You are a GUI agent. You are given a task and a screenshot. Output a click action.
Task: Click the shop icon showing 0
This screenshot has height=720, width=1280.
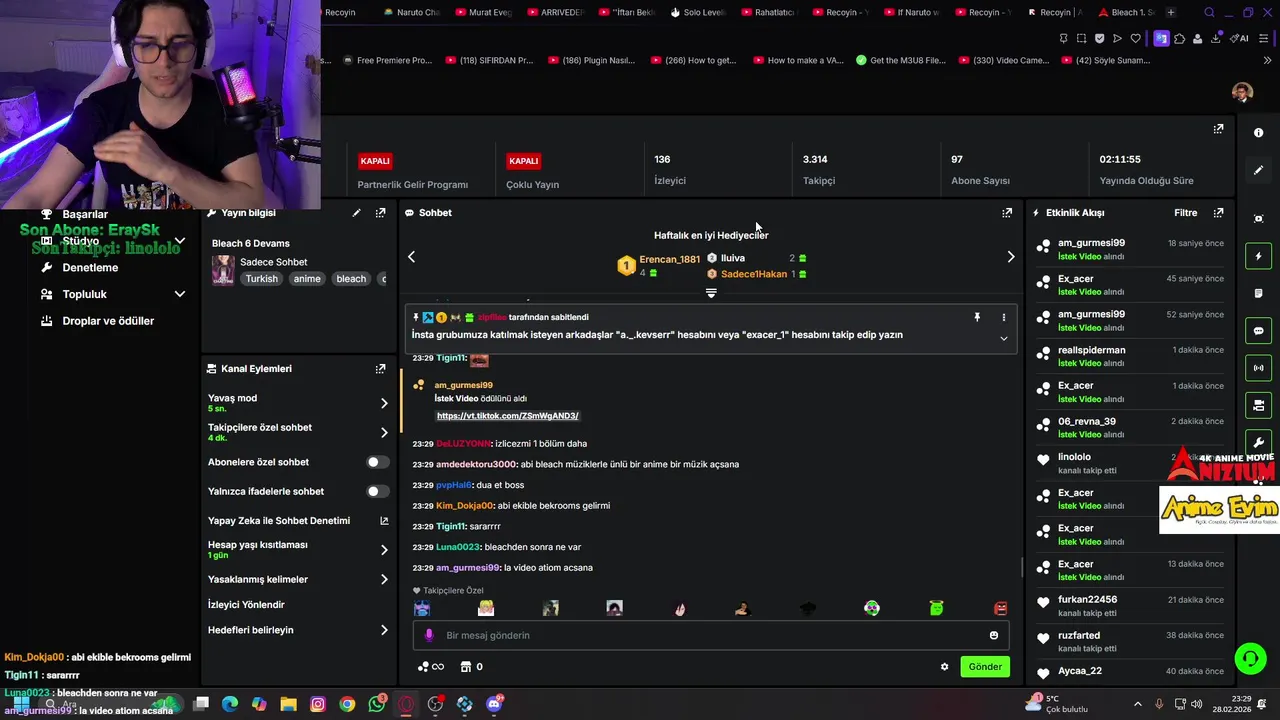pyautogui.click(x=471, y=667)
